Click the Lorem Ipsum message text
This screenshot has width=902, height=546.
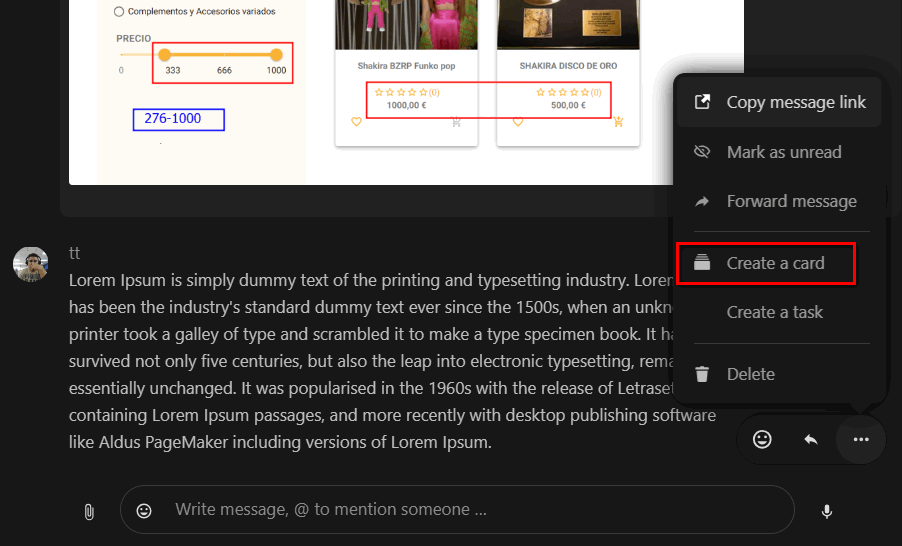coord(392,361)
